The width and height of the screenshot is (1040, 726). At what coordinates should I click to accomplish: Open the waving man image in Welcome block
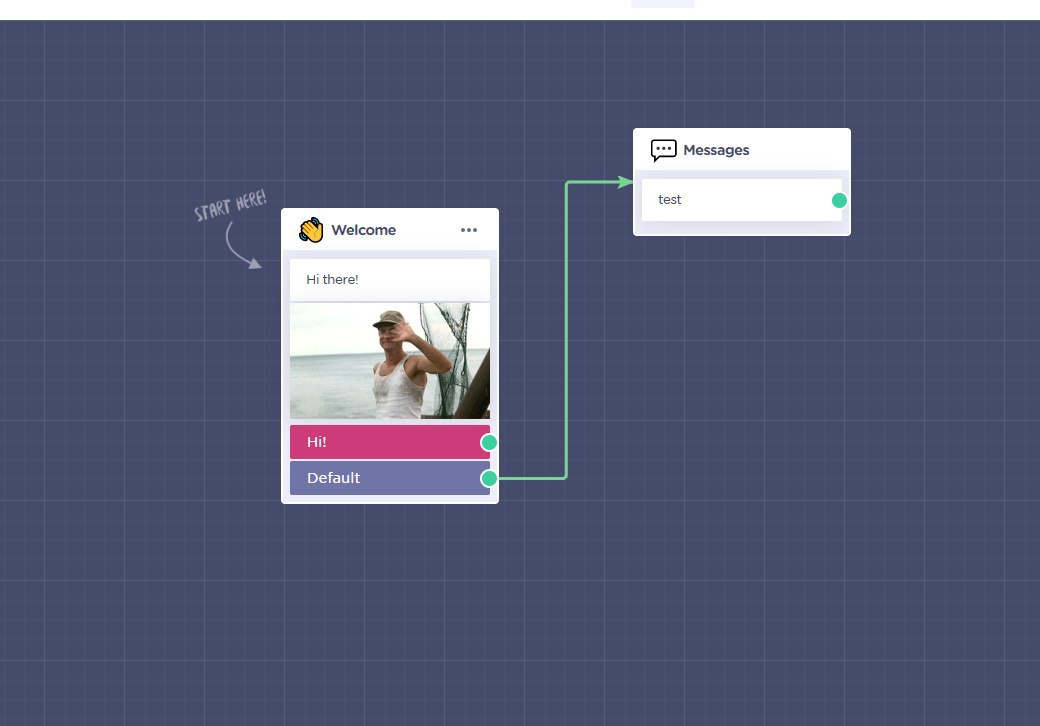pos(390,361)
